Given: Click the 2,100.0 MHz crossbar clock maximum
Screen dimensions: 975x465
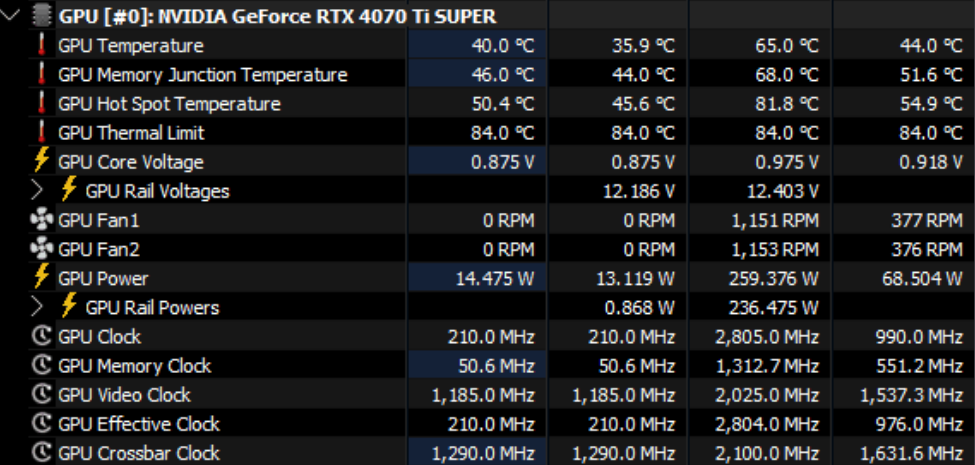Looking at the screenshot, I should 767,453.
